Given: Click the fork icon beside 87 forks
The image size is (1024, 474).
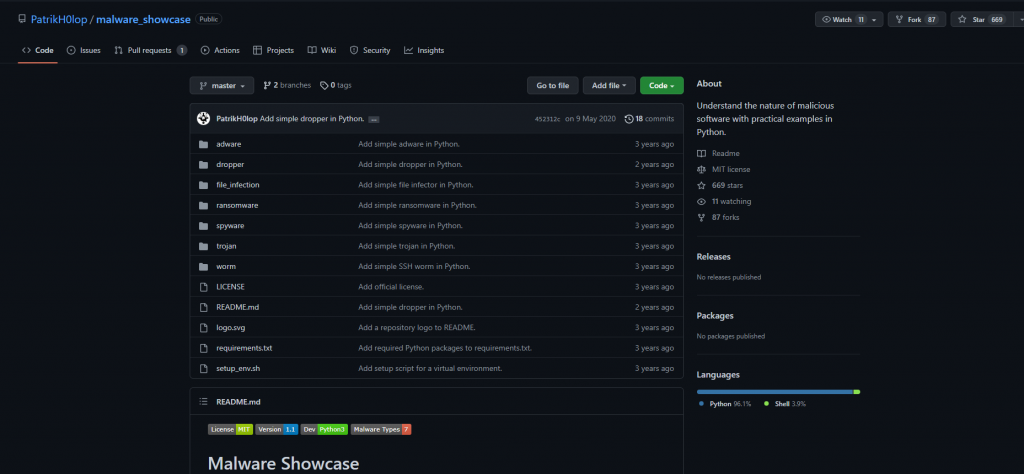Looking at the screenshot, I should tap(701, 217).
